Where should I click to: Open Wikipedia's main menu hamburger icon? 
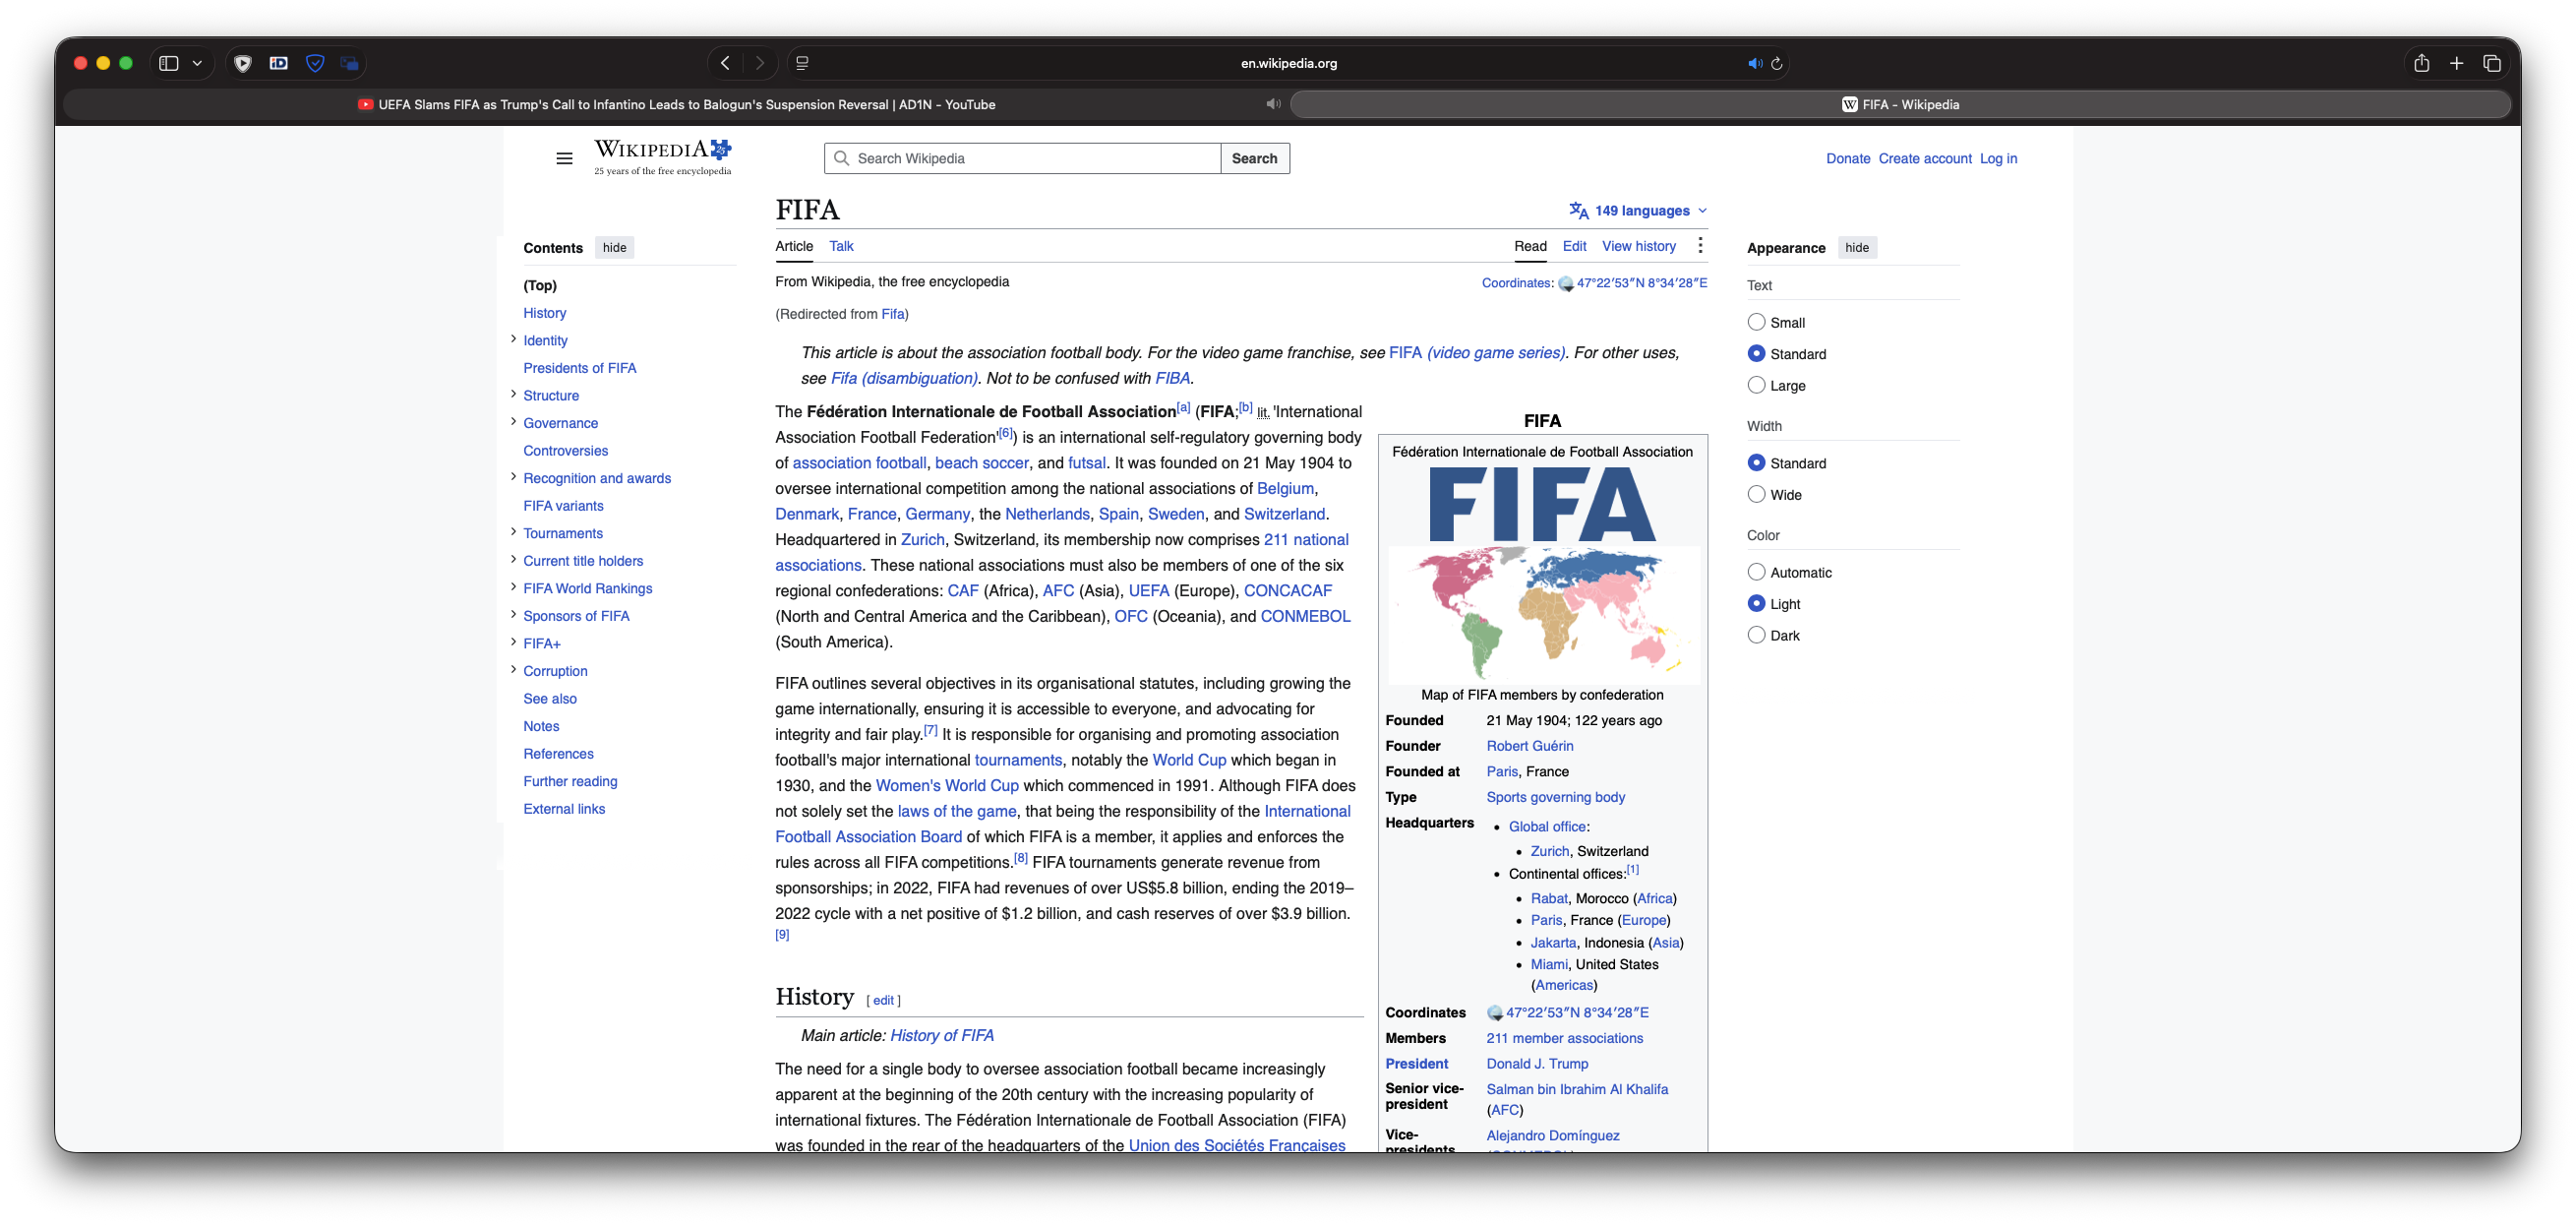click(x=564, y=158)
